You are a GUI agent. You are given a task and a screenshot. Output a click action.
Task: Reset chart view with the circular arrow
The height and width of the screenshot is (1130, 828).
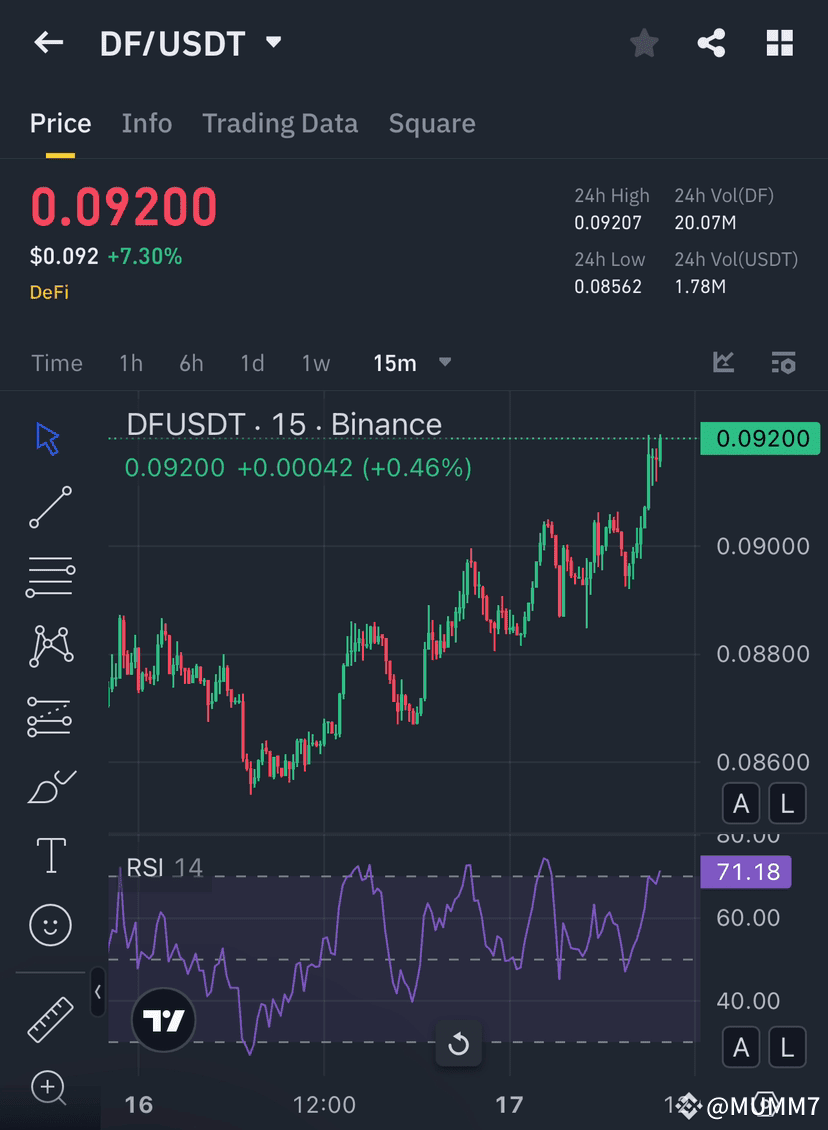pyautogui.click(x=458, y=1044)
